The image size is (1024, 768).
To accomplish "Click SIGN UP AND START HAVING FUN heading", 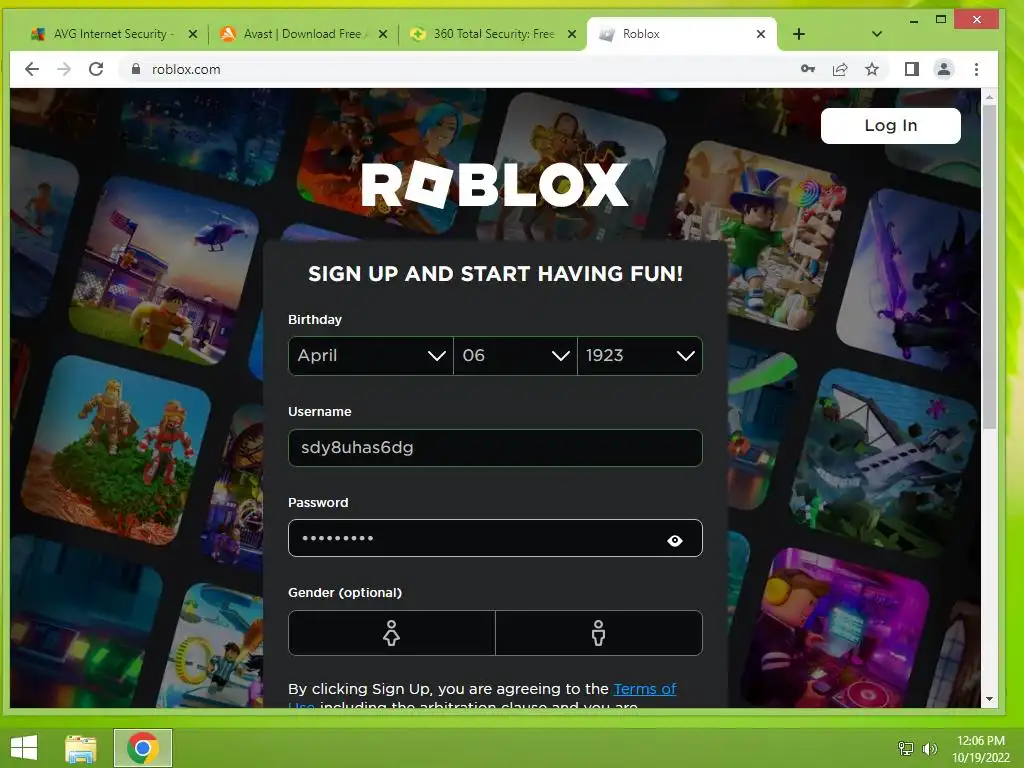I will [495, 274].
